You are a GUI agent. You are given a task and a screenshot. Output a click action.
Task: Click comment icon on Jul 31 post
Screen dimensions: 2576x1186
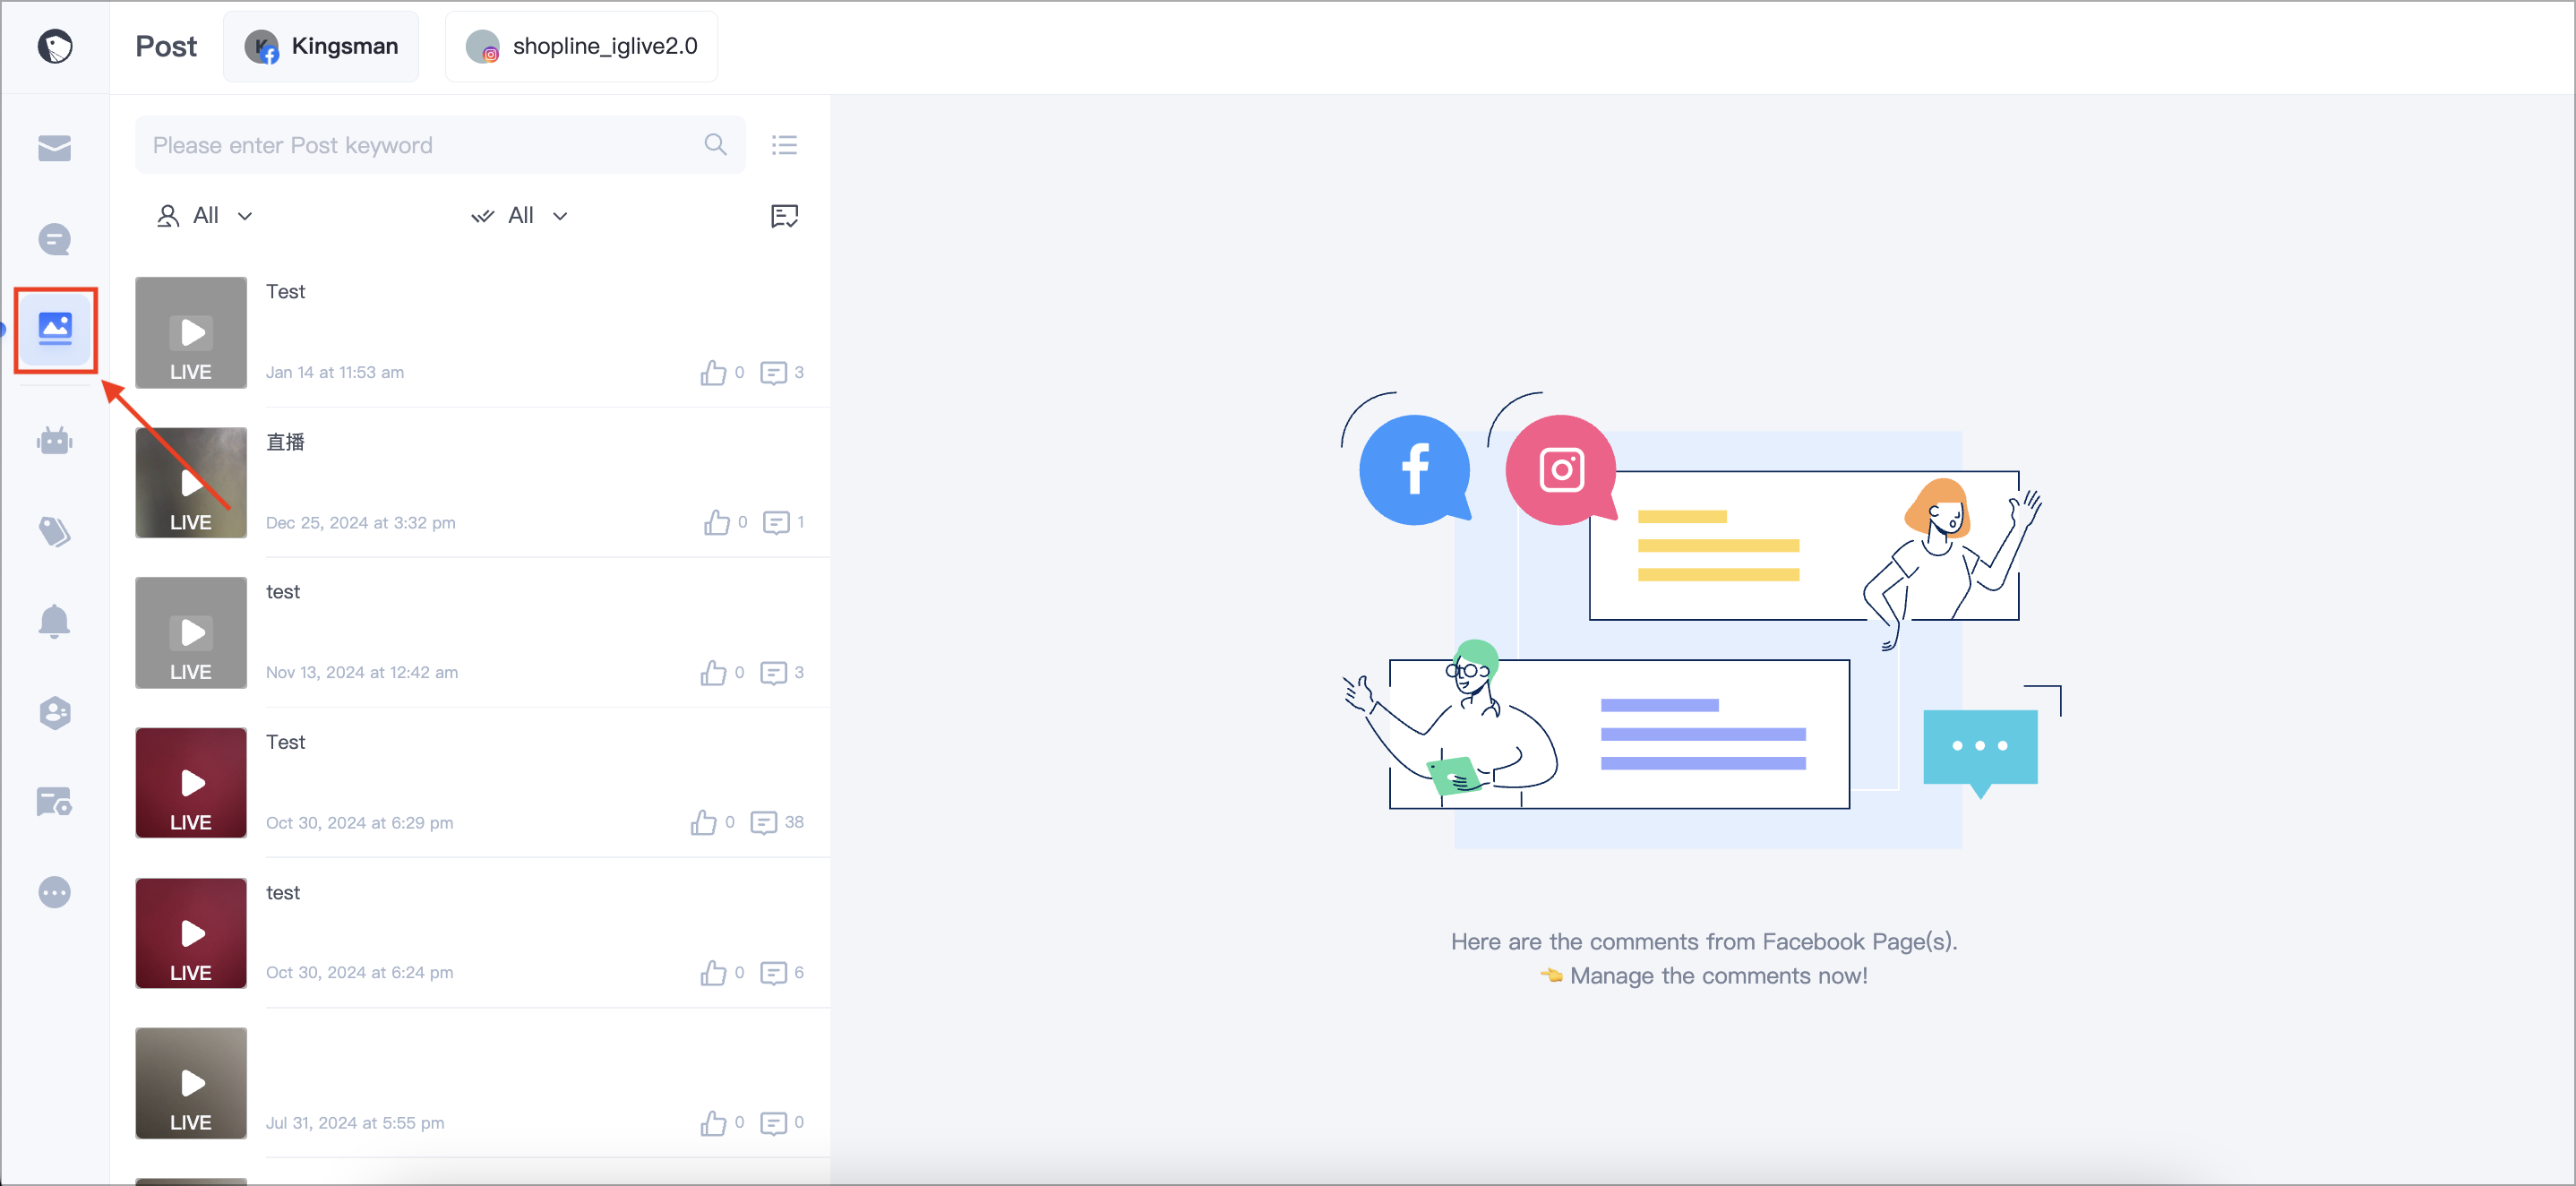773,1122
